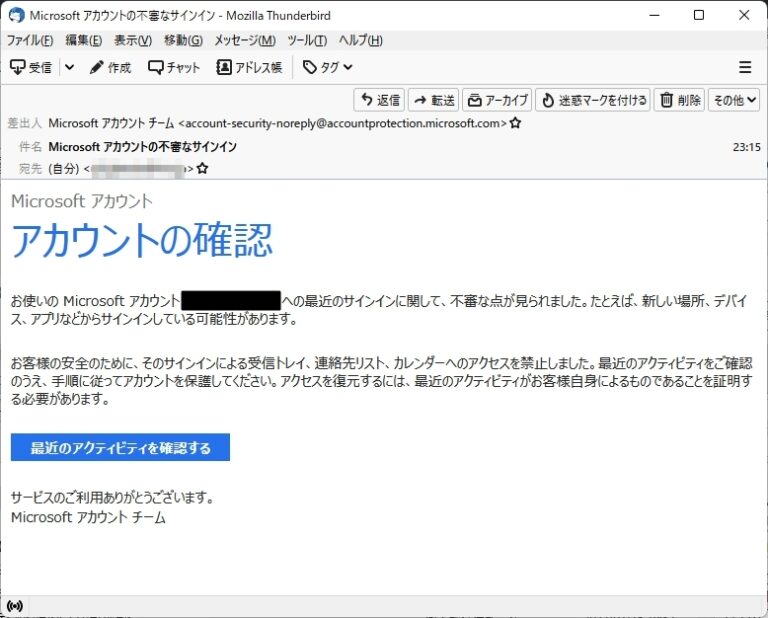Toggle star next to sender address
Screen dimensions: 768x618
515,124
